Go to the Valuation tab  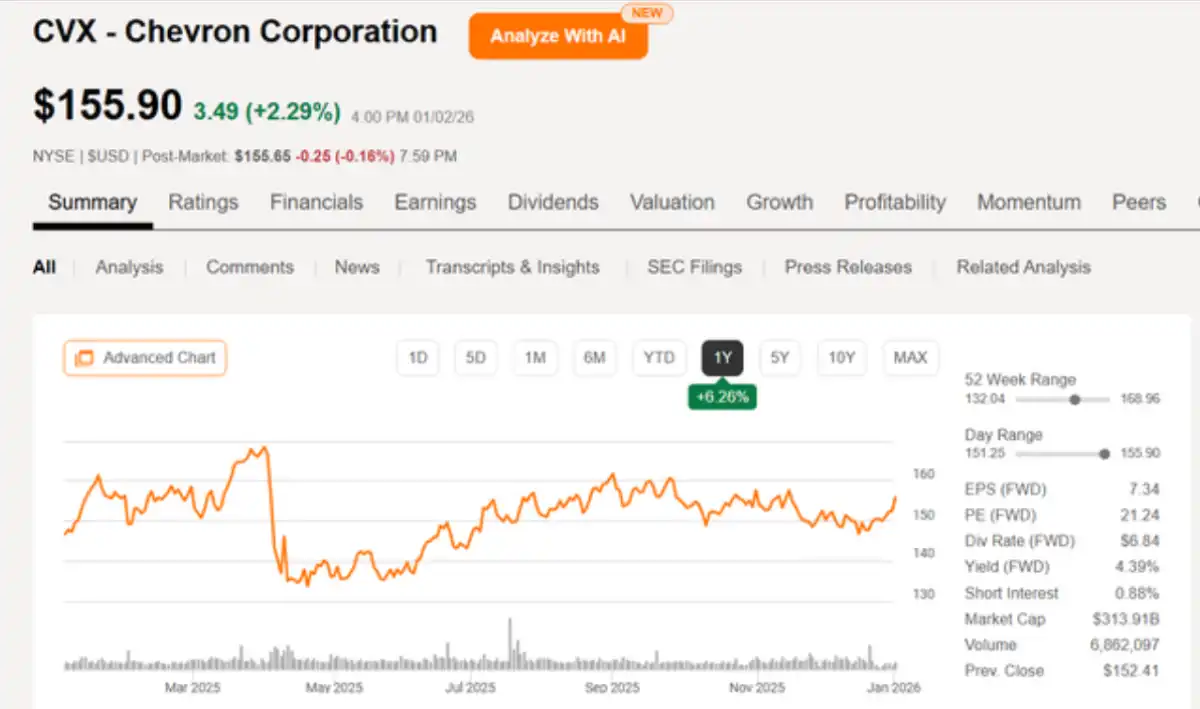[x=672, y=202]
